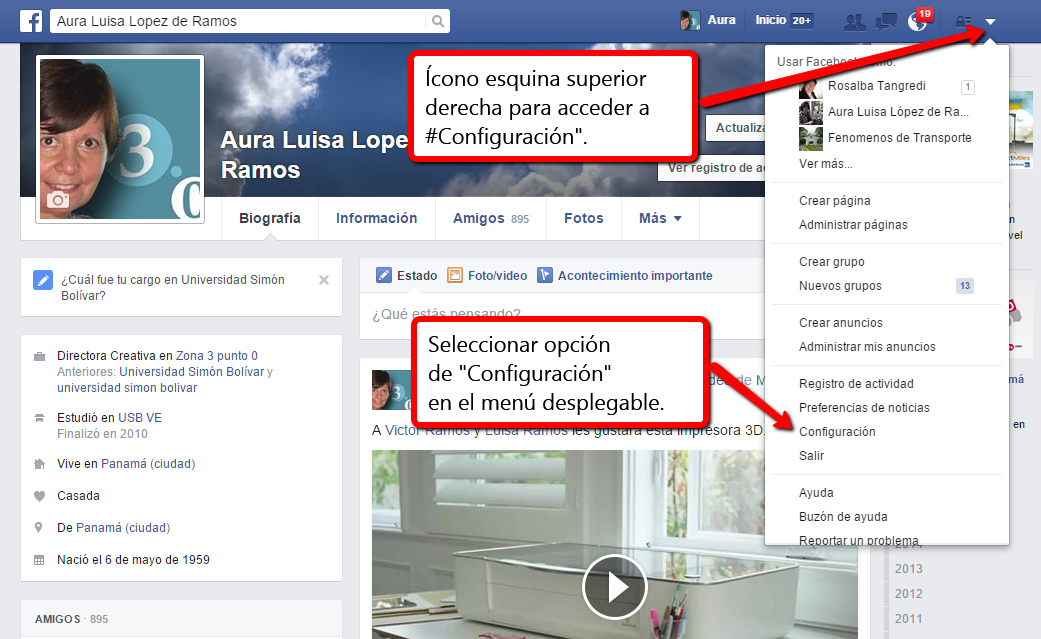This screenshot has width=1041, height=639.
Task: Jump to 2013 in timeline
Action: 908,569
